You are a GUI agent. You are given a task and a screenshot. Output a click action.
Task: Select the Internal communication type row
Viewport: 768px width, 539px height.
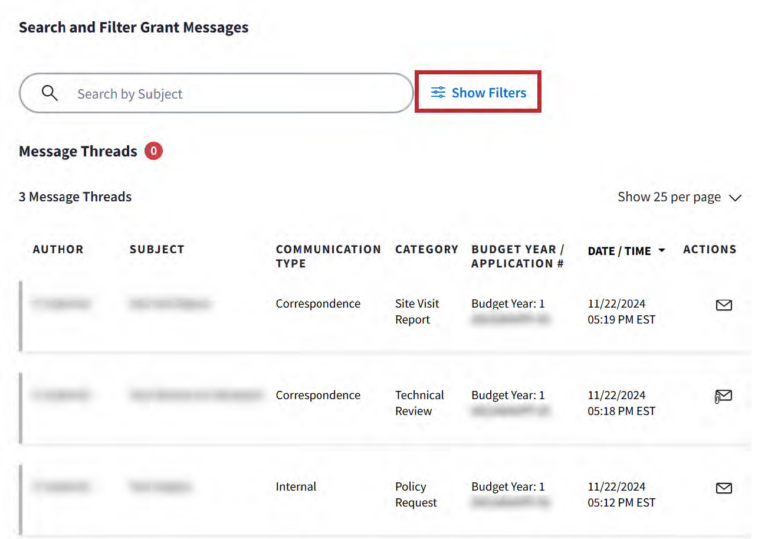[296, 487]
